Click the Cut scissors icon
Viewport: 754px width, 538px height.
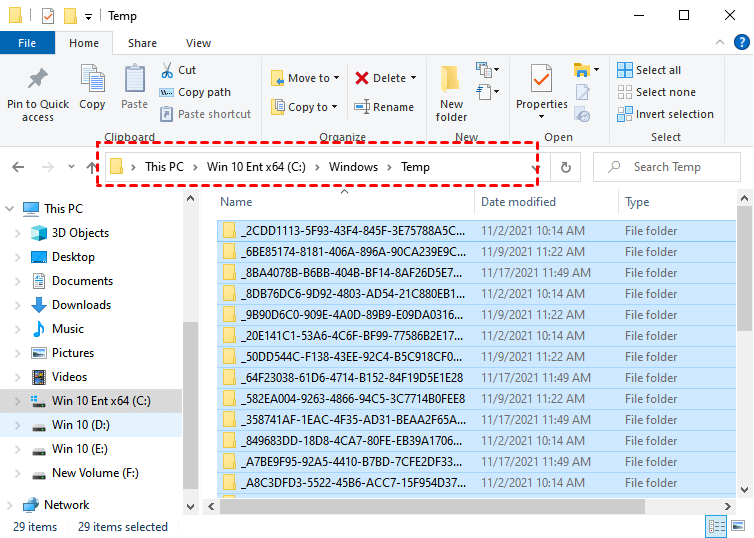(x=166, y=70)
